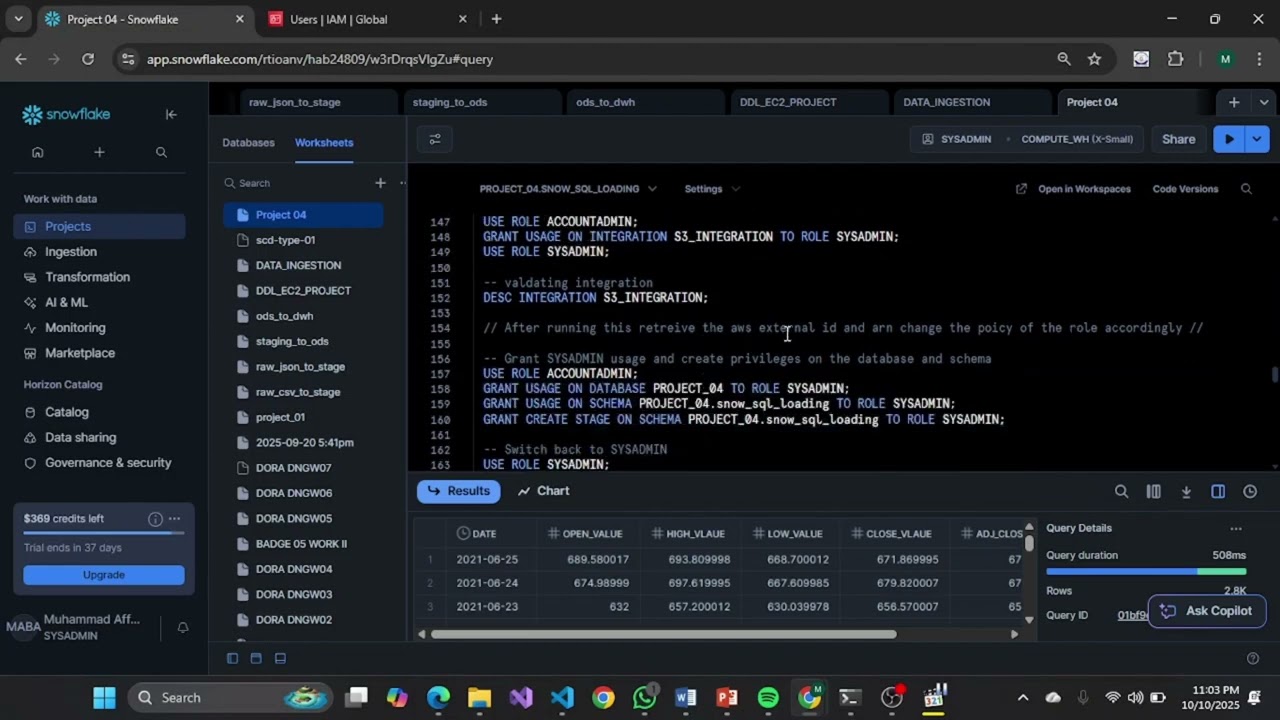Go to Snowflake home icon
1280x720 pixels.
[x=37, y=152]
